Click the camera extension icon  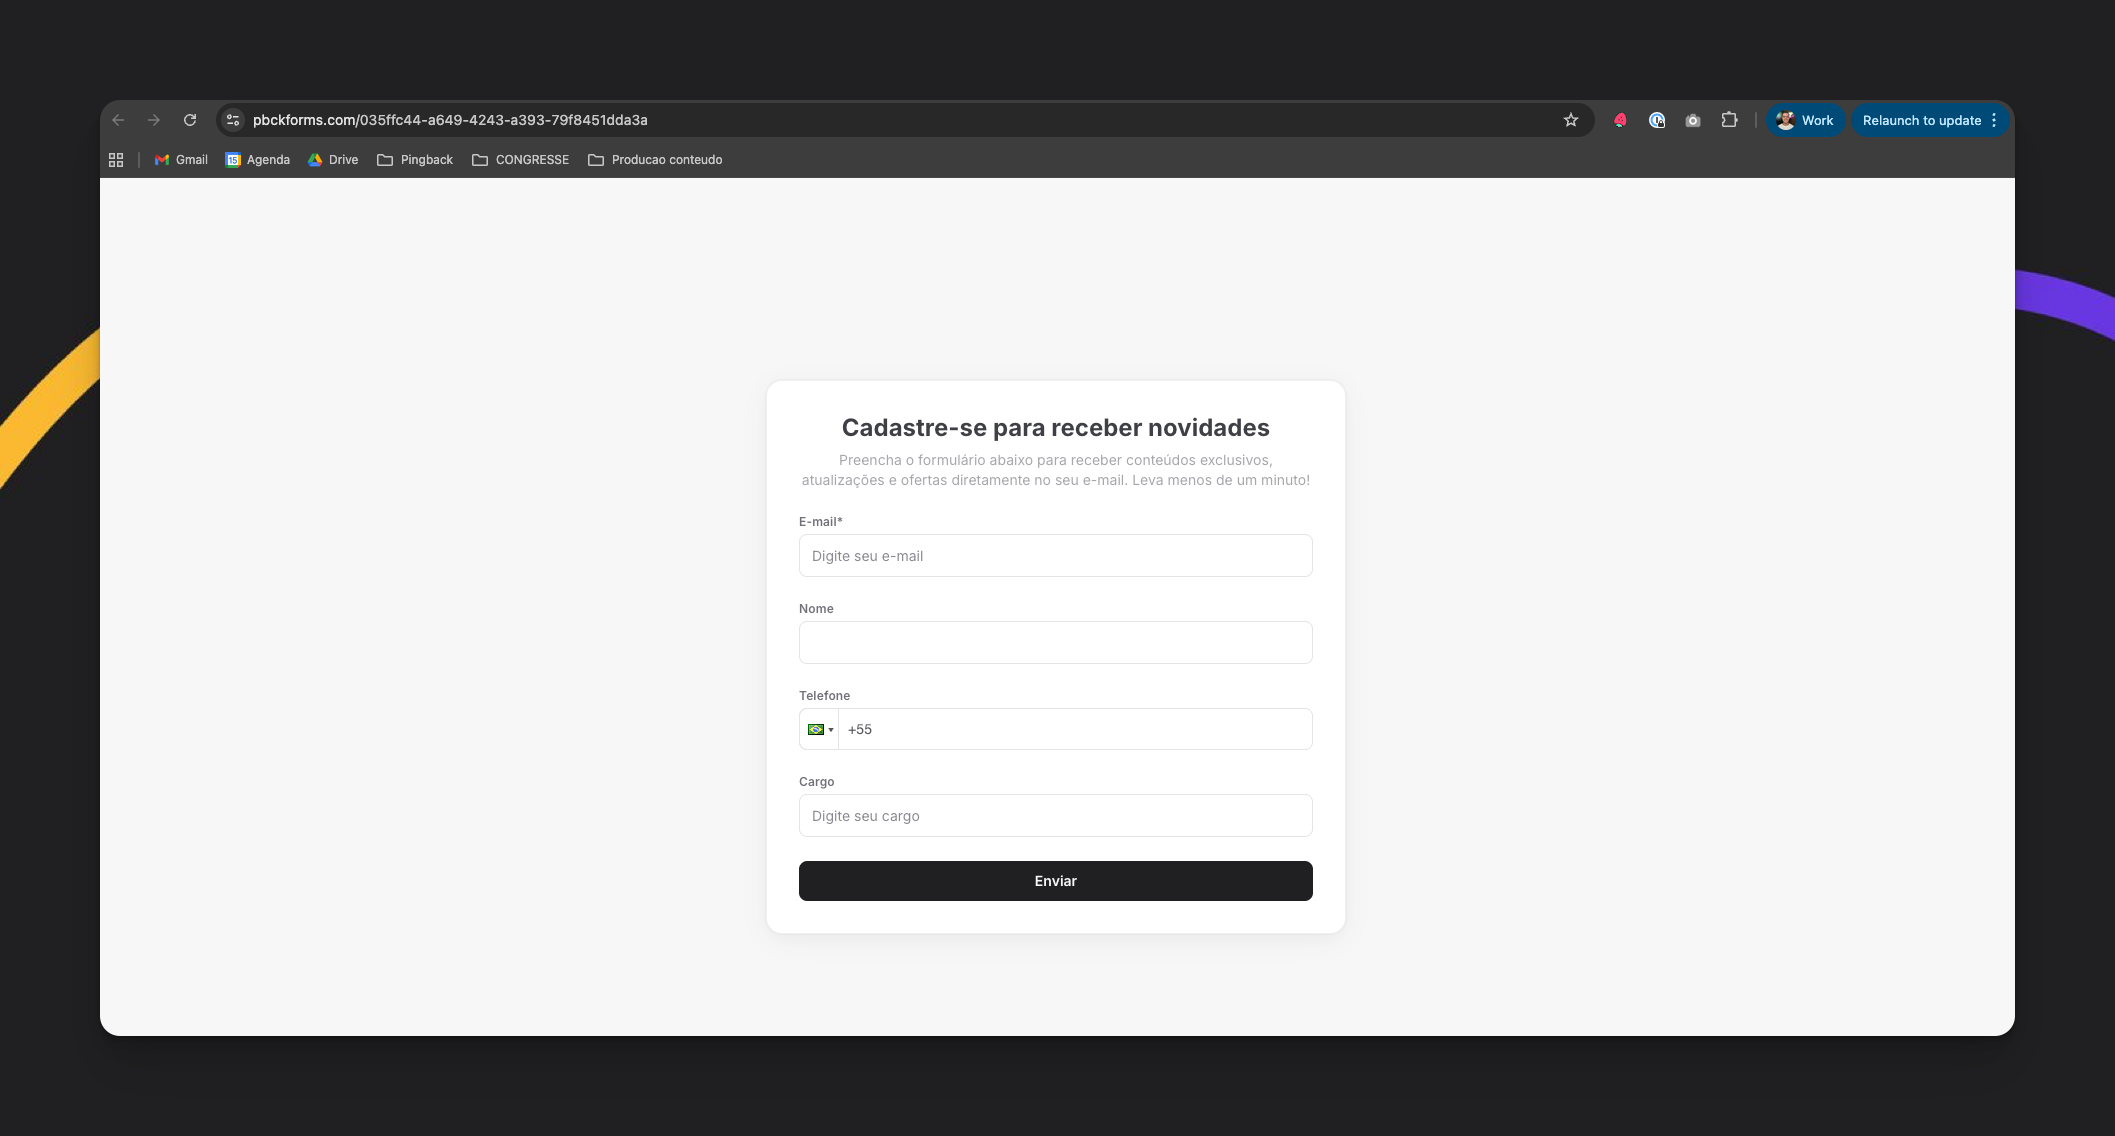pyautogui.click(x=1693, y=120)
